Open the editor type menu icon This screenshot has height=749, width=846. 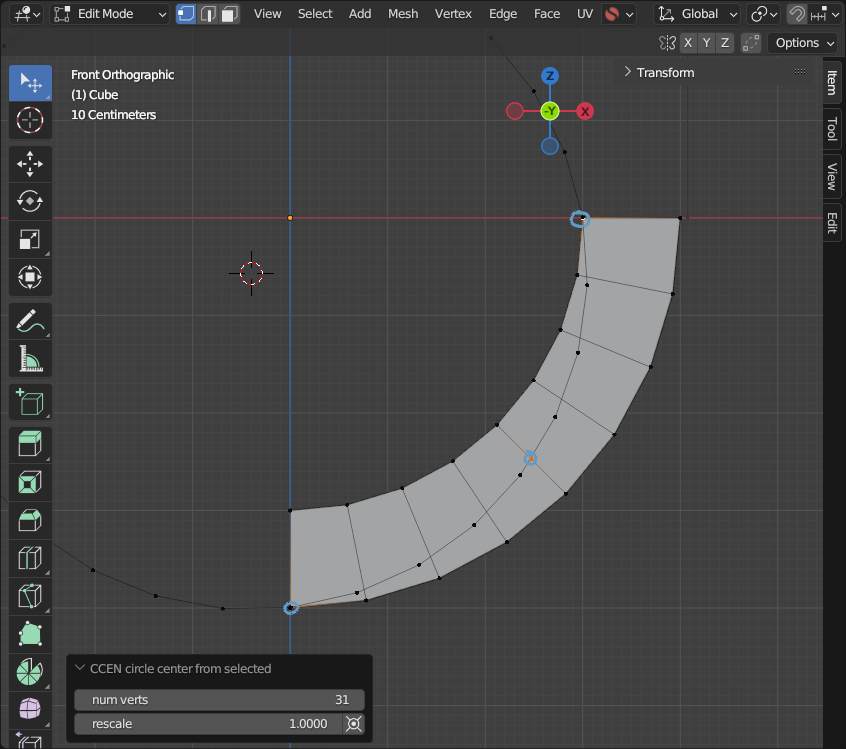(x=27, y=14)
